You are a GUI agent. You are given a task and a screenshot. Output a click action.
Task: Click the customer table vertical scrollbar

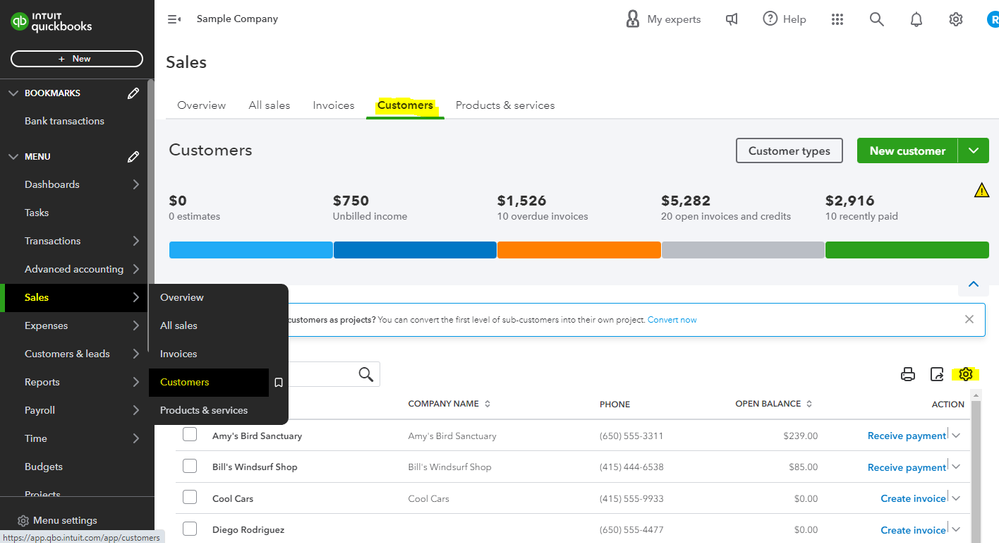coord(975,468)
